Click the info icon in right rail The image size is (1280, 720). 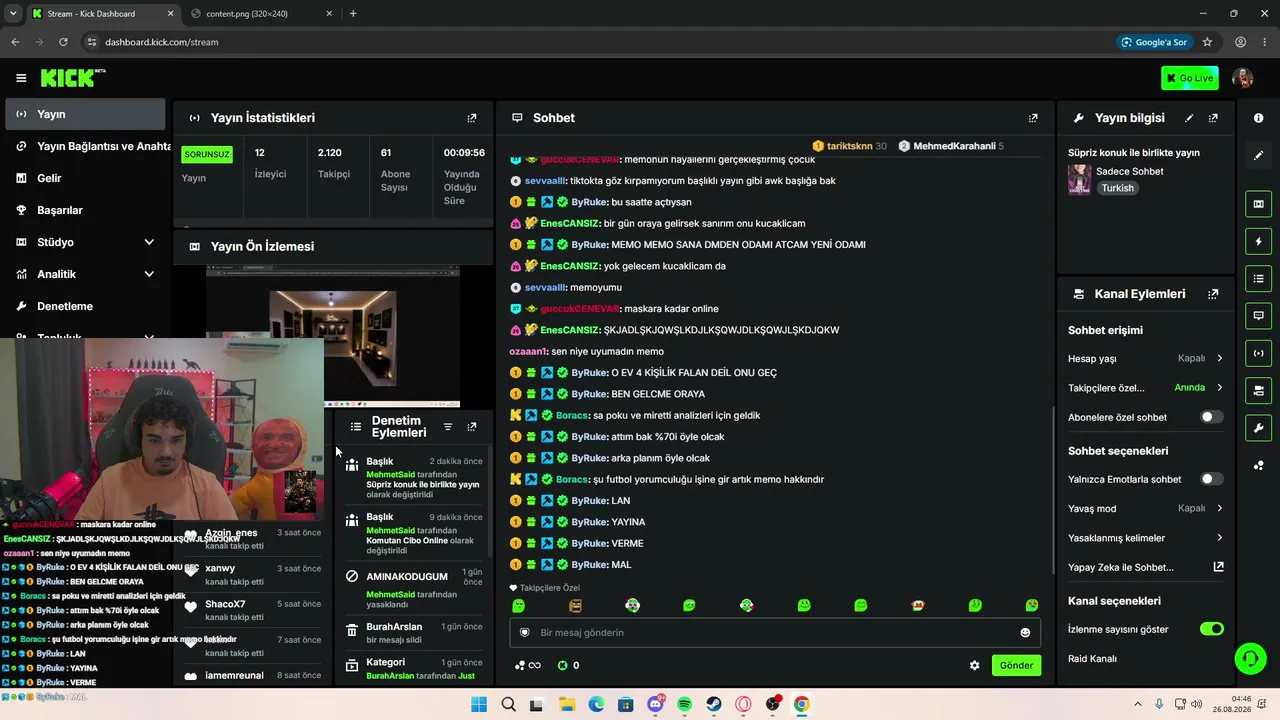[1258, 118]
